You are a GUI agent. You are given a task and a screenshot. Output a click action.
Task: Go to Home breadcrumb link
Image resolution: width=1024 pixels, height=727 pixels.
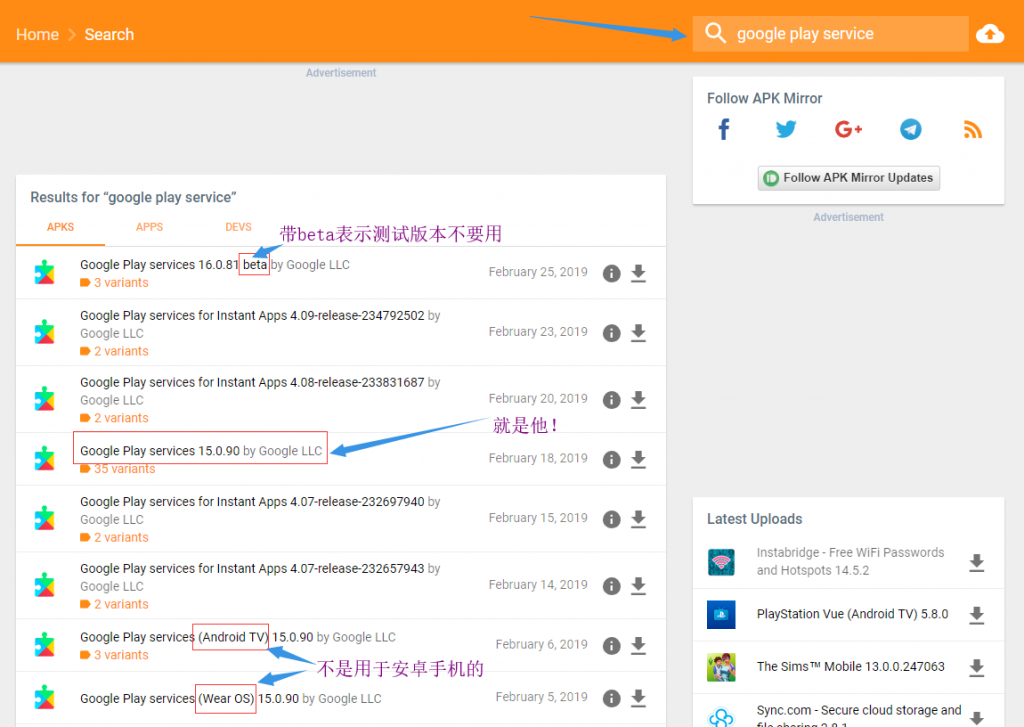37,35
